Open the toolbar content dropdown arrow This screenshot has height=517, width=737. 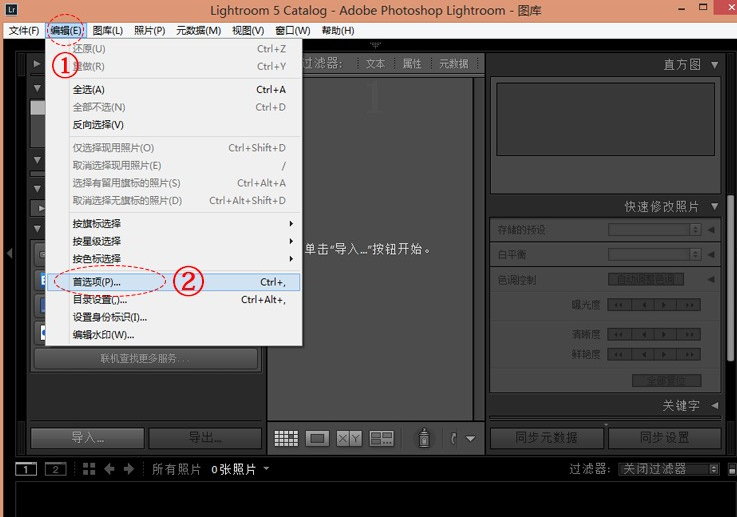click(x=470, y=439)
